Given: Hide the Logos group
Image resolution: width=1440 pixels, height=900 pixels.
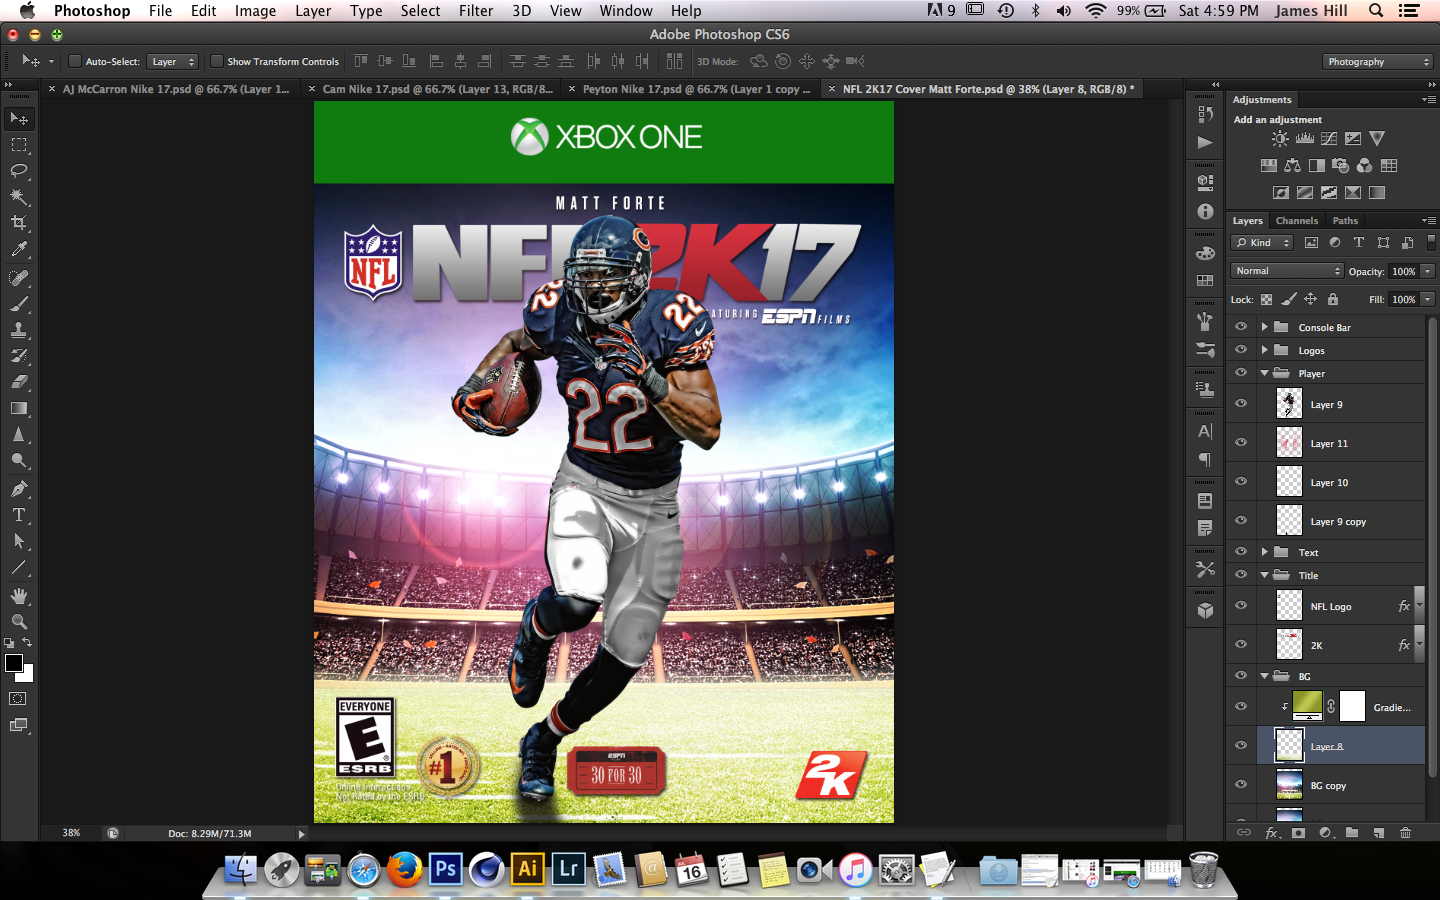Looking at the screenshot, I should pyautogui.click(x=1241, y=350).
